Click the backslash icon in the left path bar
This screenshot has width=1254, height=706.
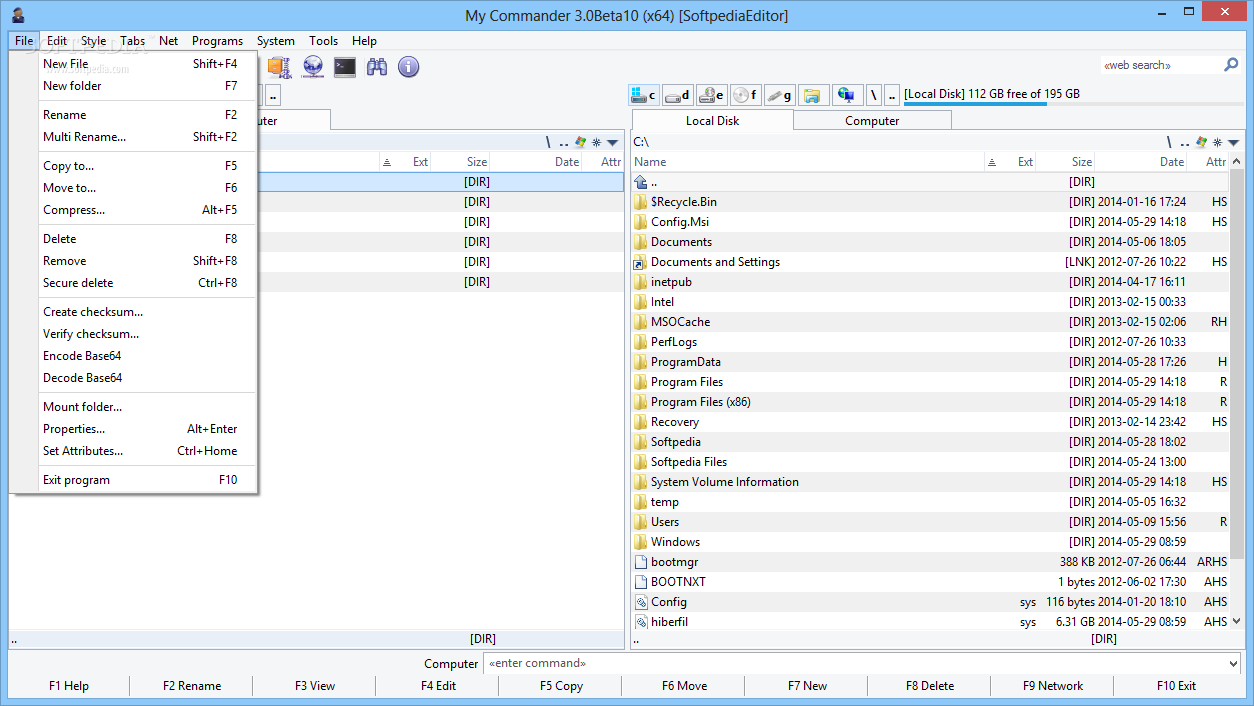(548, 142)
